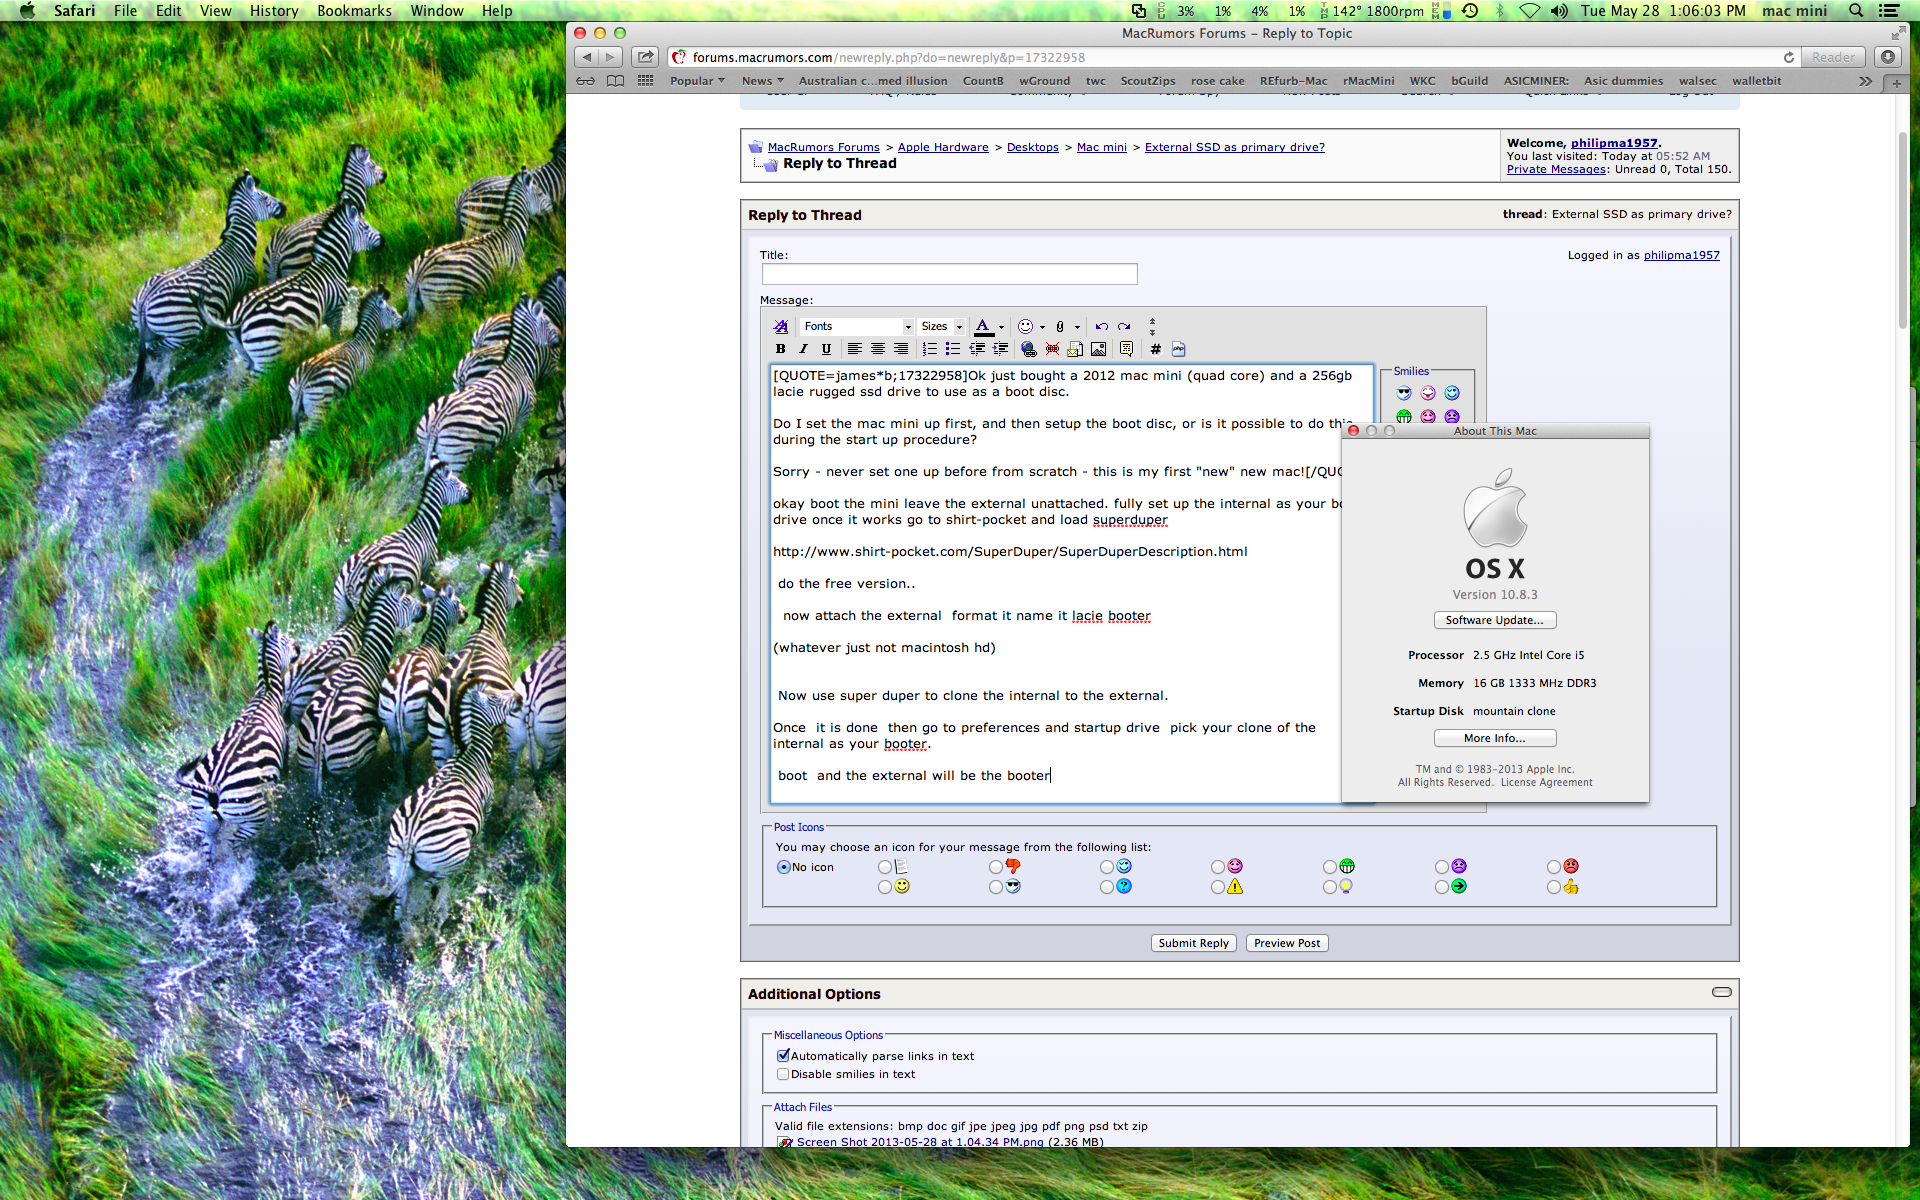
Task: Select the yellow smiley post icon radio
Action: point(884,887)
